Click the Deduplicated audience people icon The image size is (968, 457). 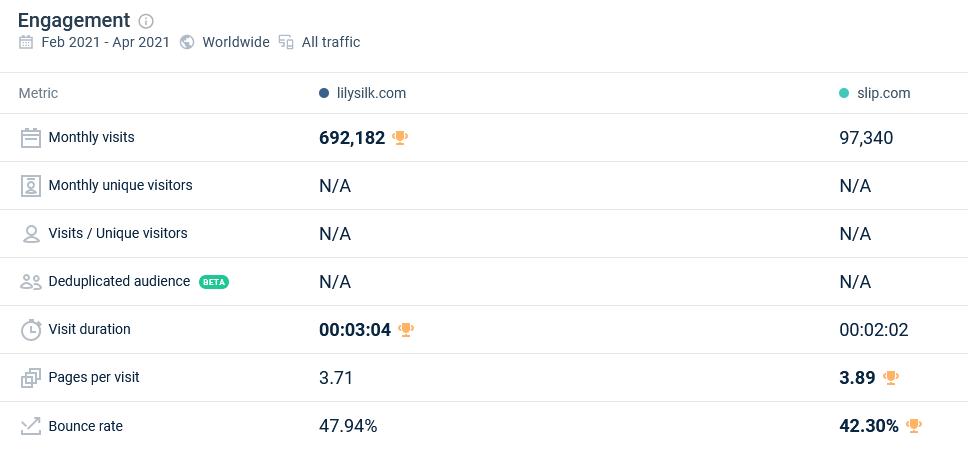pyautogui.click(x=31, y=282)
